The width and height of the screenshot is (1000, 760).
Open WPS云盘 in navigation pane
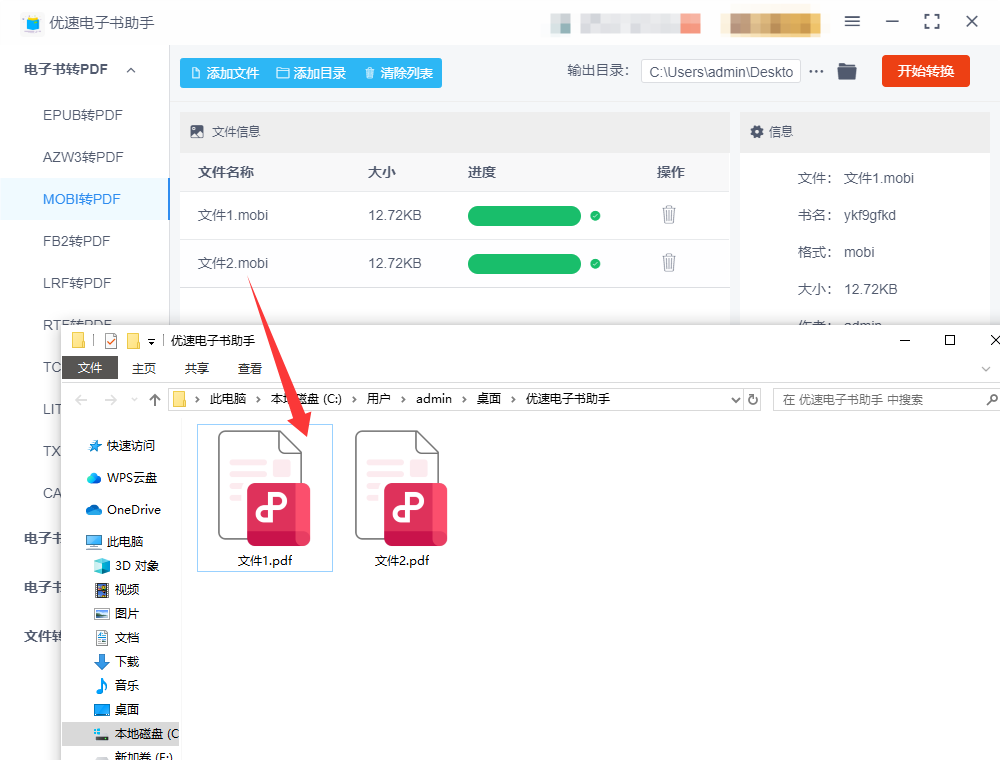tap(122, 478)
